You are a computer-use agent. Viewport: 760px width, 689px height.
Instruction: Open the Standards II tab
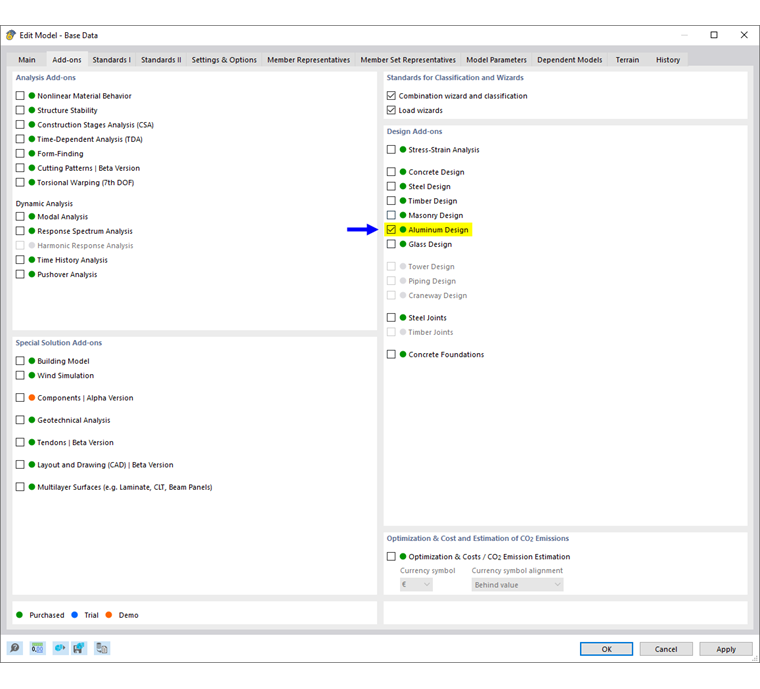[x=161, y=60]
